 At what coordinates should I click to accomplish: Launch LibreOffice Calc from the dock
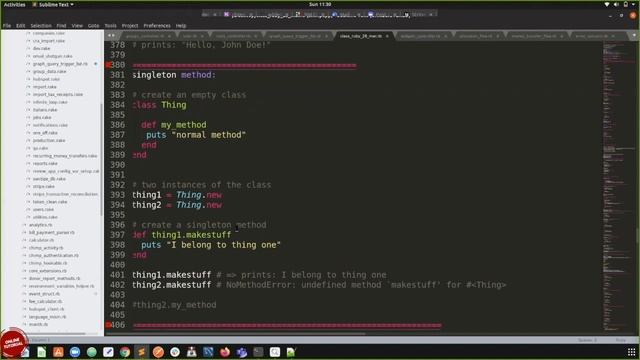pos(42,352)
